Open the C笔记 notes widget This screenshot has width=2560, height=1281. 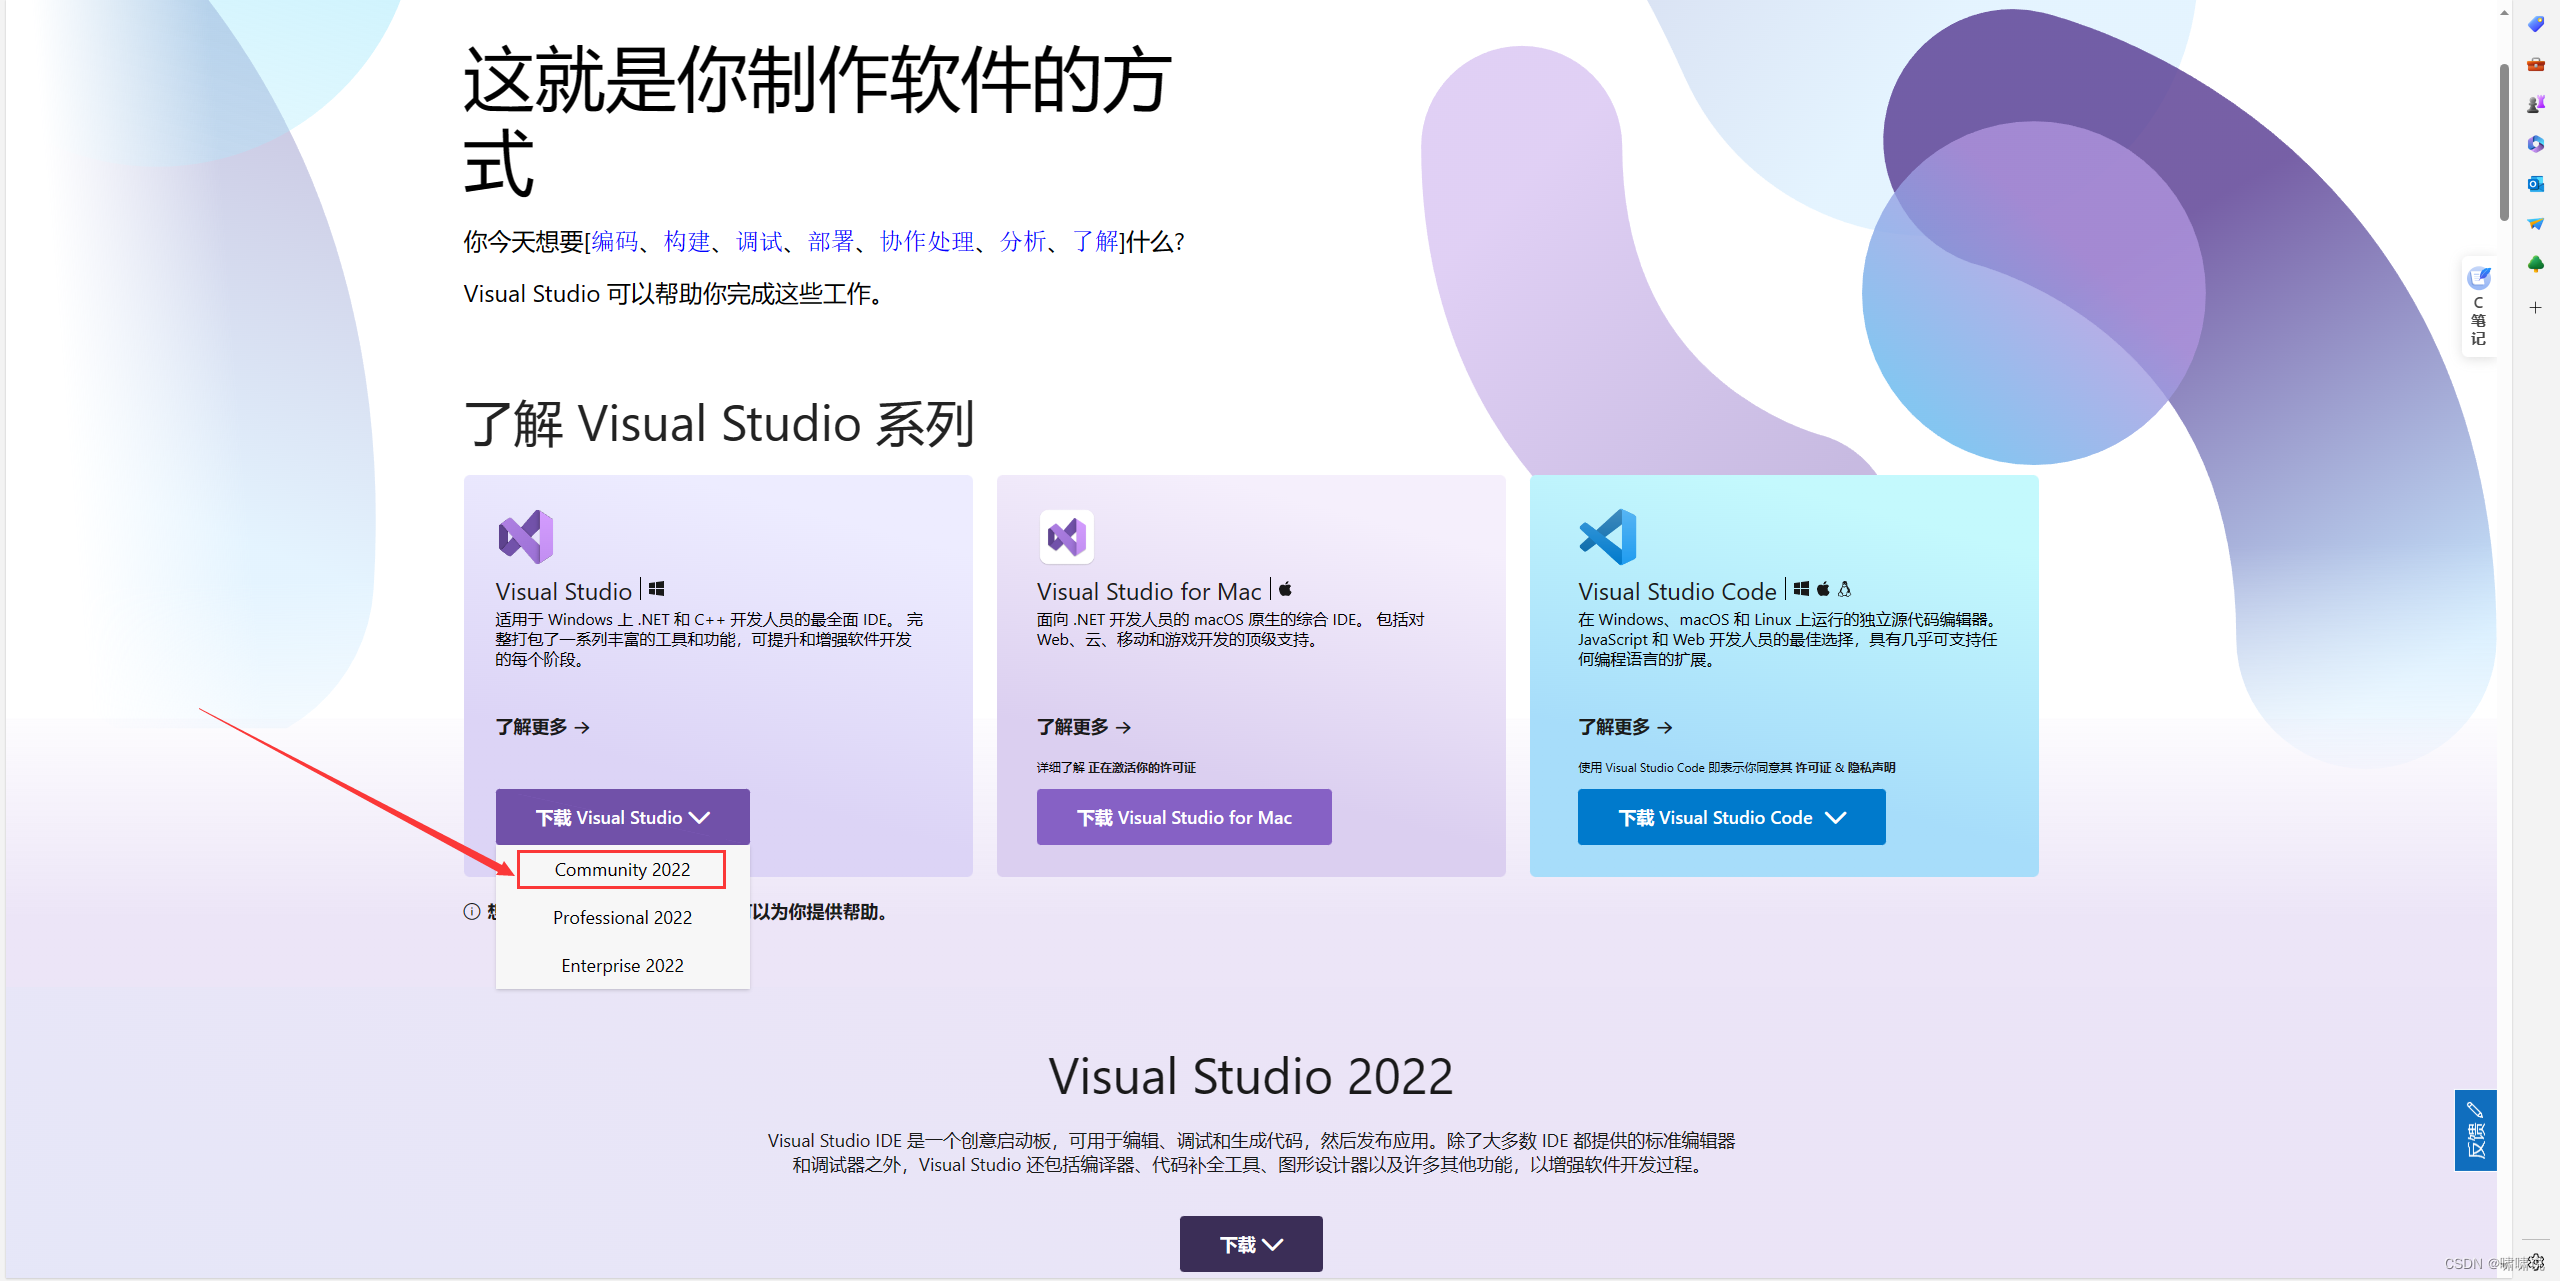click(x=2478, y=307)
